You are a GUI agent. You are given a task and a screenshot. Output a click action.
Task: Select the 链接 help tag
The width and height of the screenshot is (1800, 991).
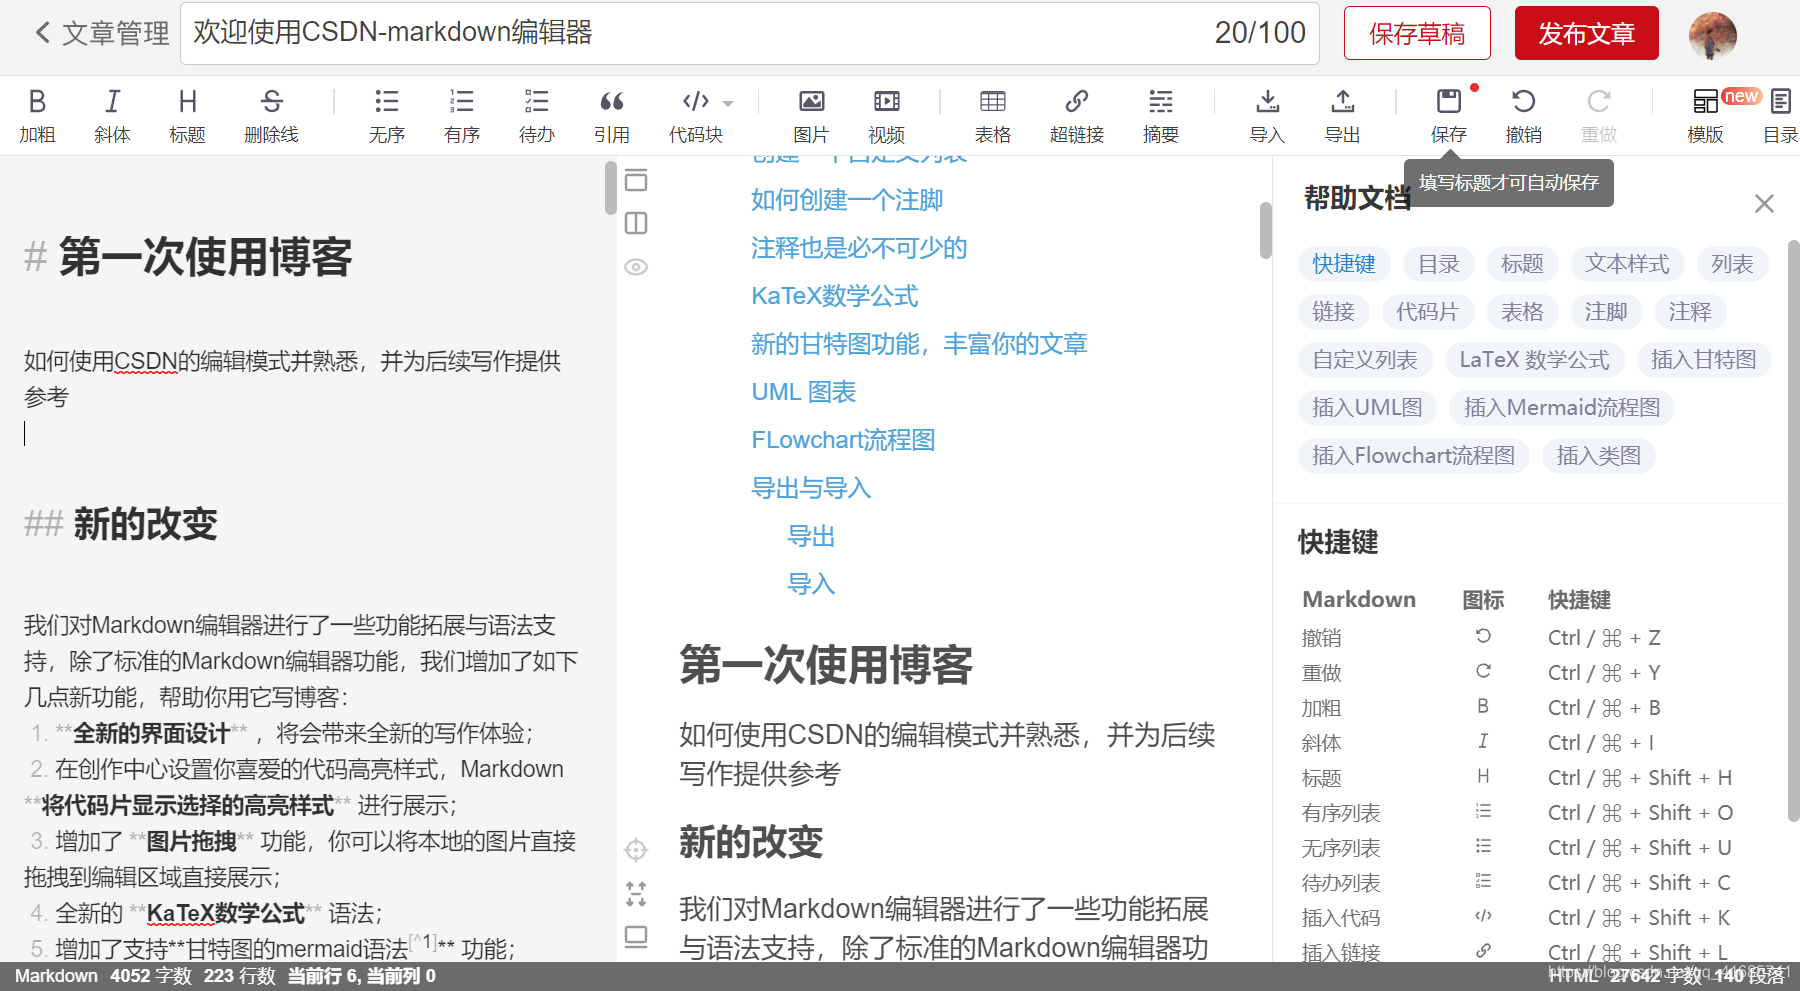coord(1333,312)
